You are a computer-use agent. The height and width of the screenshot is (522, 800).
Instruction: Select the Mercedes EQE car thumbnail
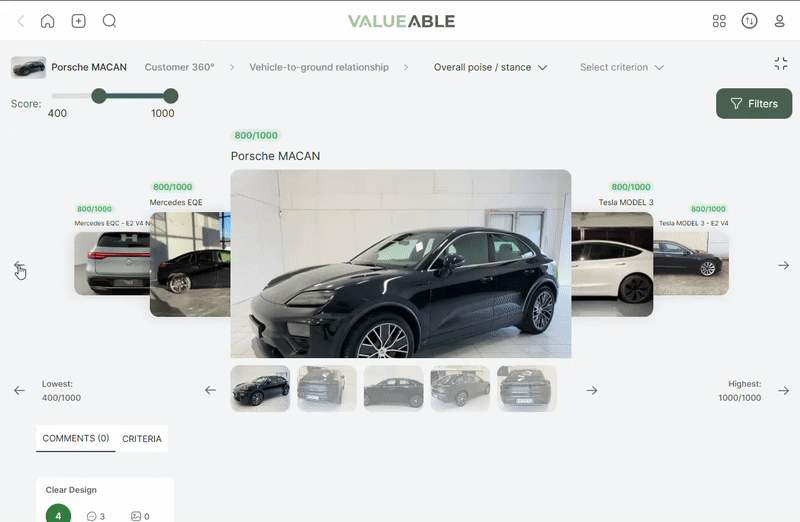click(x=190, y=264)
